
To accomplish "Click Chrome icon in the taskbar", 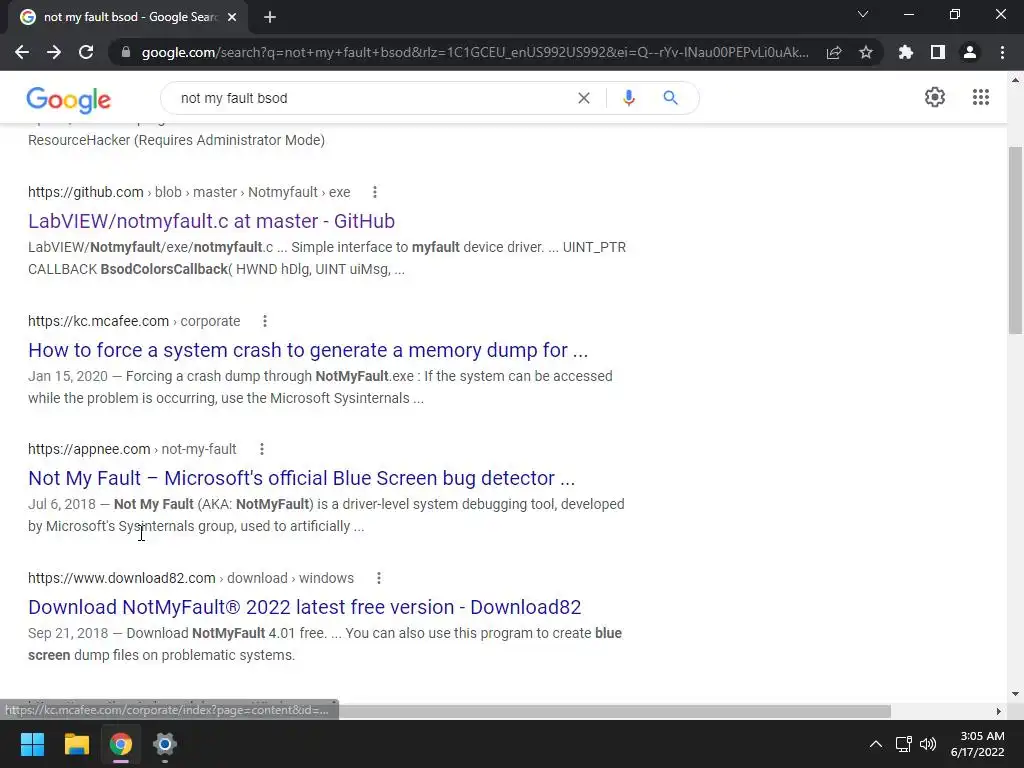I will 121,744.
